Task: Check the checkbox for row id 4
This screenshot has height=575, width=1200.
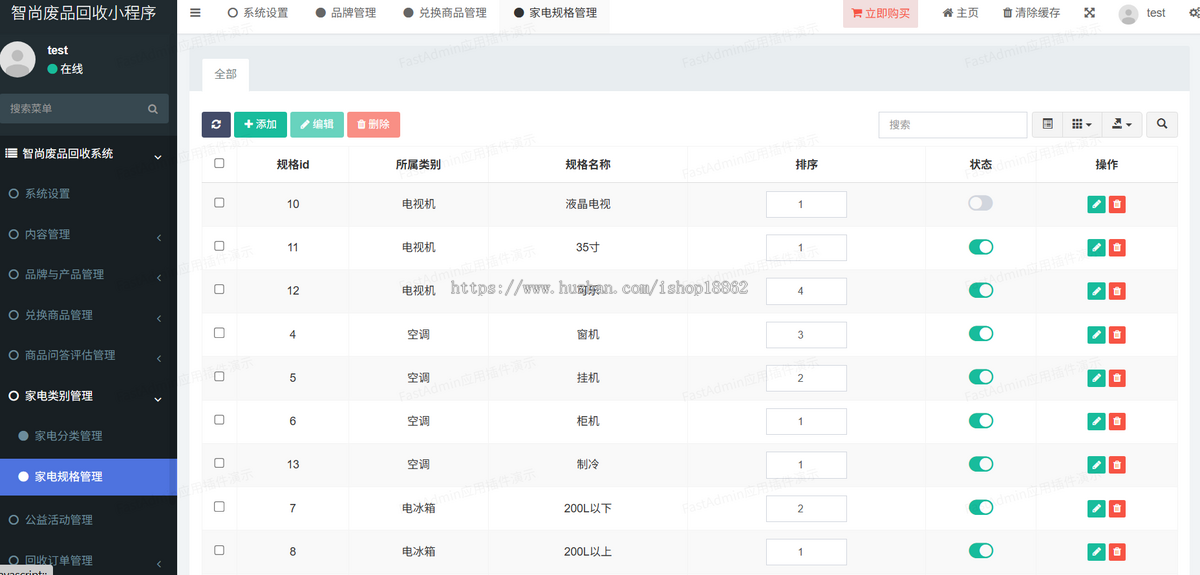Action: 219,332
